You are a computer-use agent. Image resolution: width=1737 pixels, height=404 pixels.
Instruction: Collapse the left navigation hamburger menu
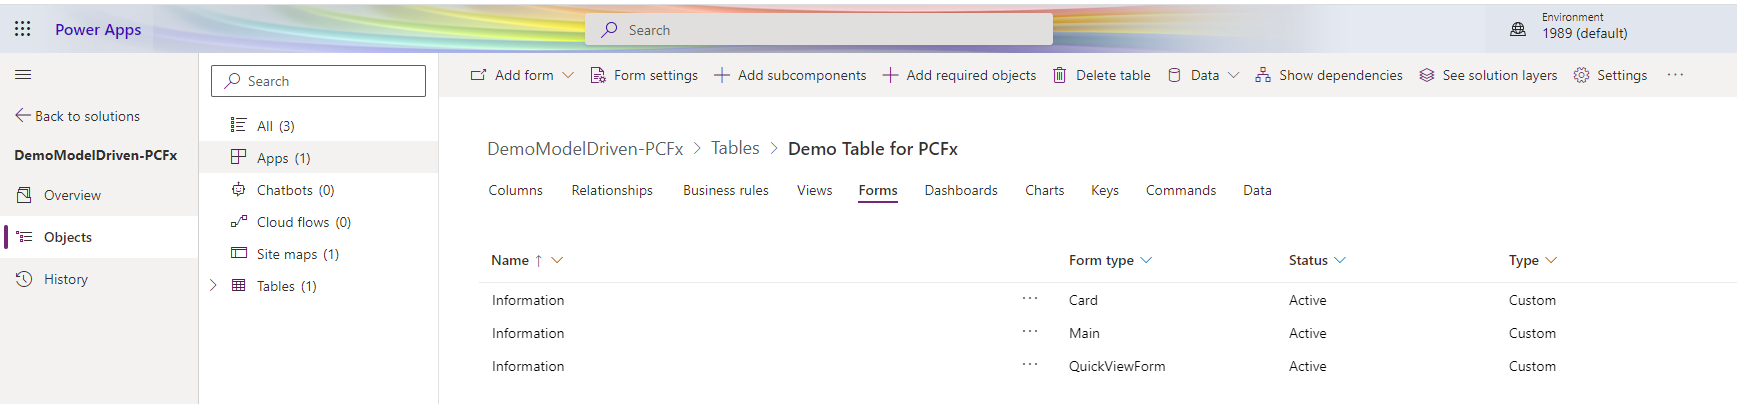23,74
